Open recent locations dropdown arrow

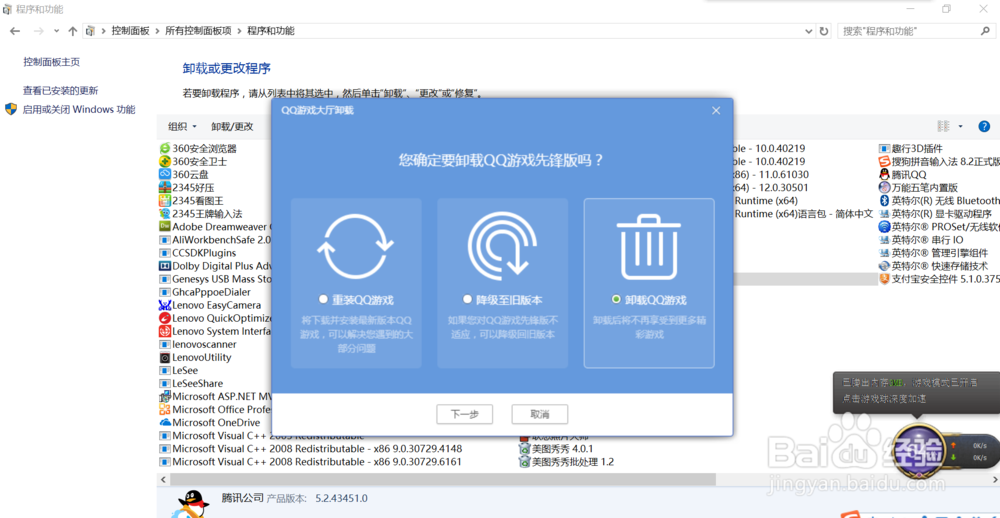[56, 31]
